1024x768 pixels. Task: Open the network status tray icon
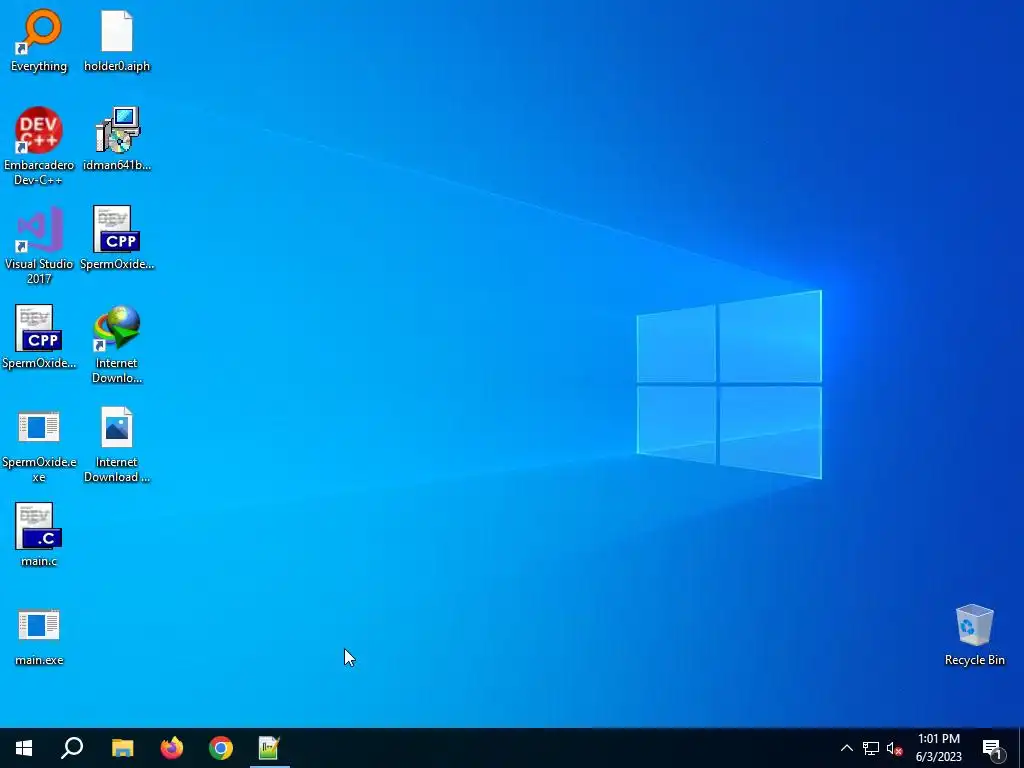point(871,748)
